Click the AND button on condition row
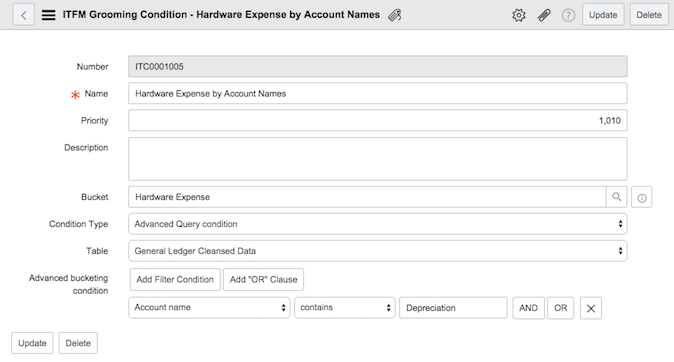Viewport: 674px width, 362px height. 528,308
